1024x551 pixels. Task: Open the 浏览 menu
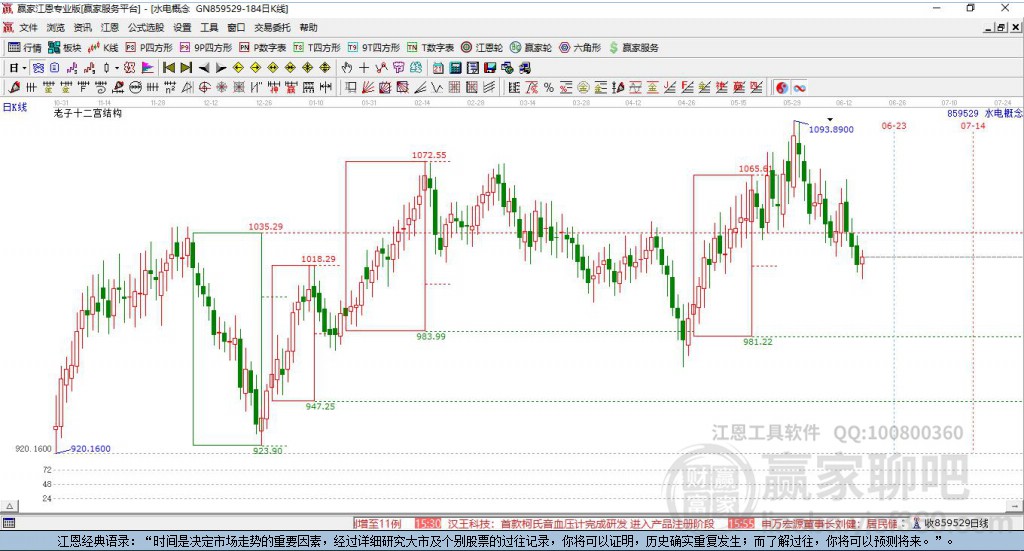point(56,27)
